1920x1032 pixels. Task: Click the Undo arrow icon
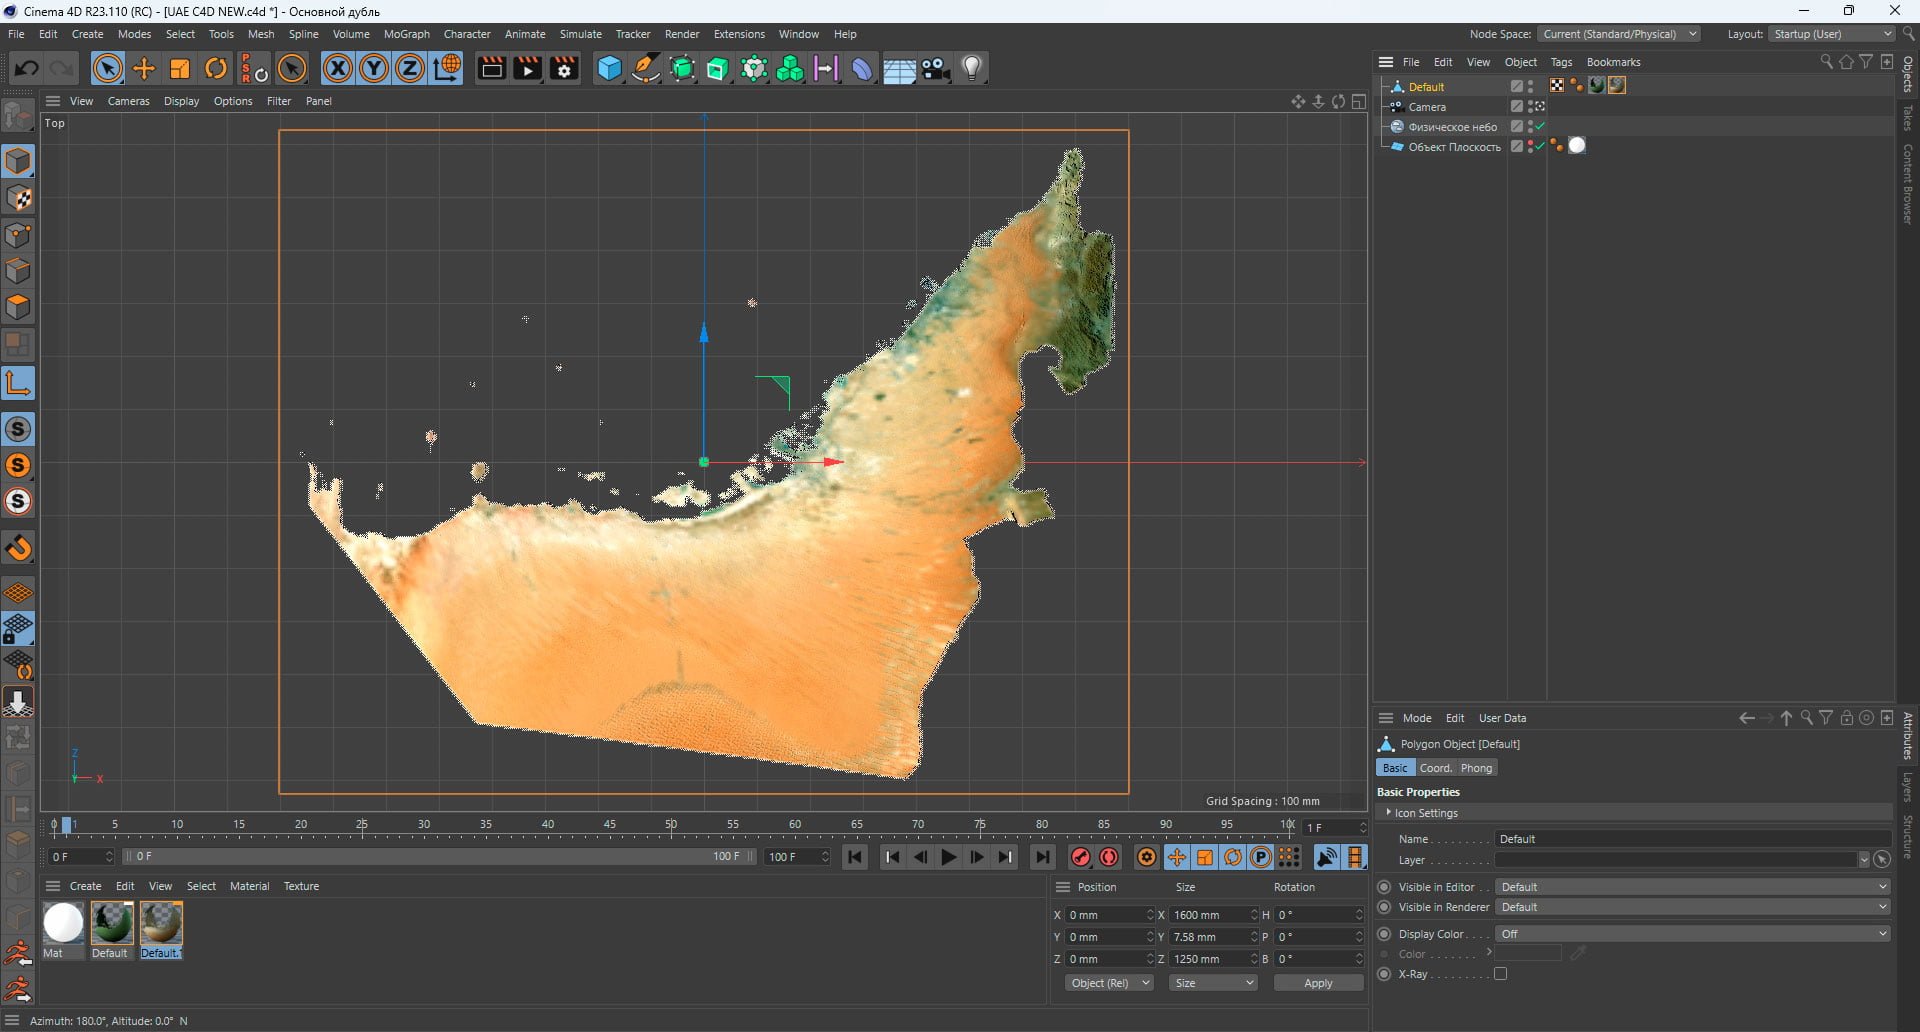click(x=27, y=68)
